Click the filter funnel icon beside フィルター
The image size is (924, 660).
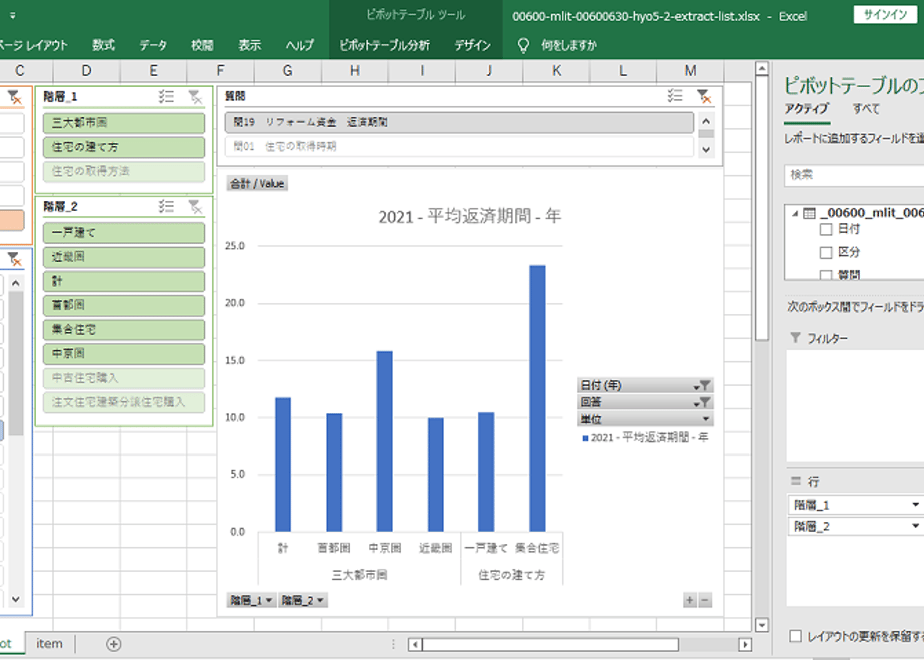point(796,338)
